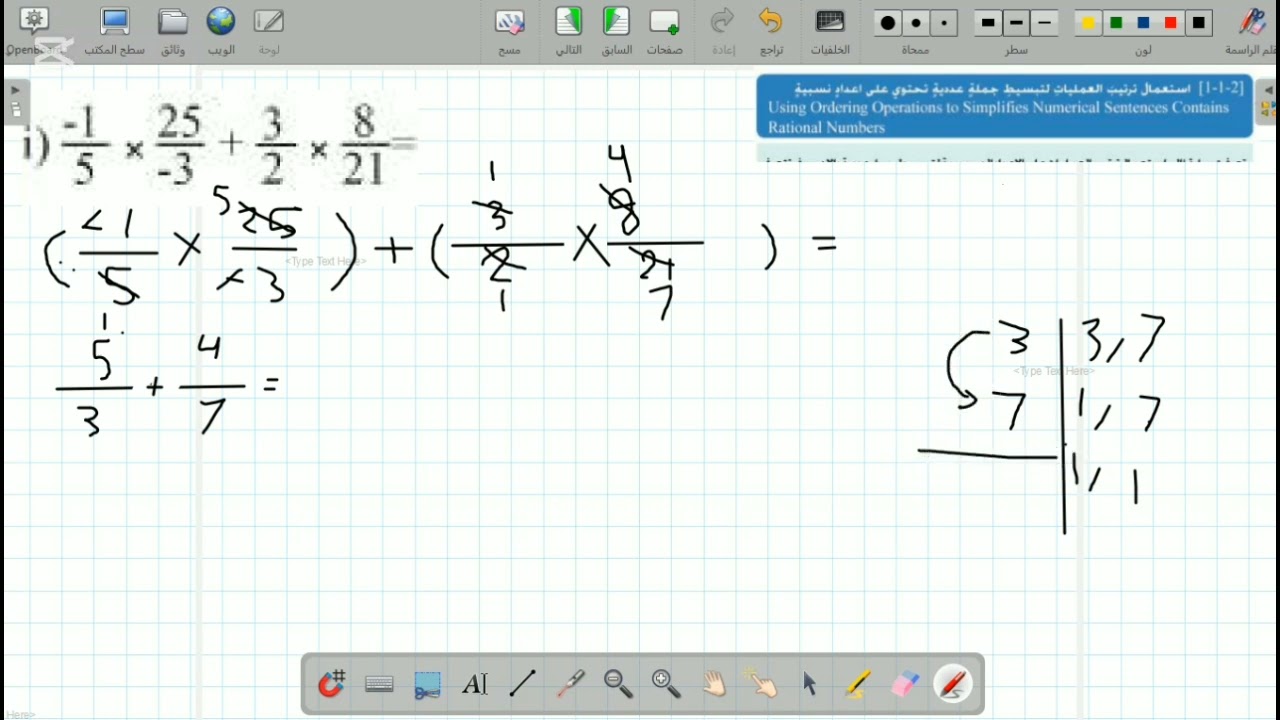
Task: Show the virtual keyboard
Action: pos(379,684)
